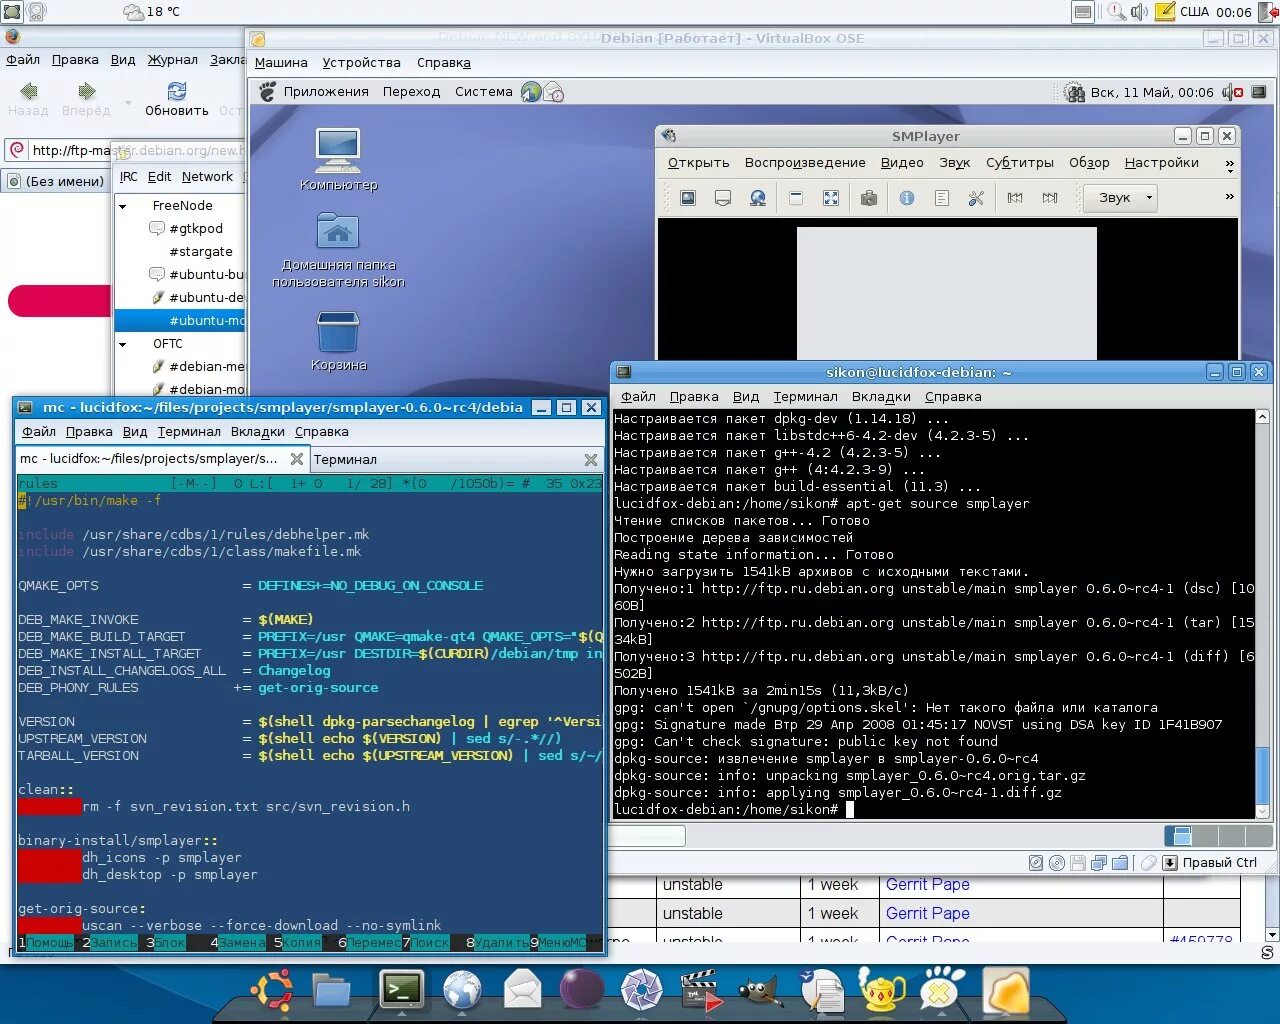Click the США keyboard layout indicator
This screenshot has width=1280, height=1024.
pyautogui.click(x=1194, y=12)
